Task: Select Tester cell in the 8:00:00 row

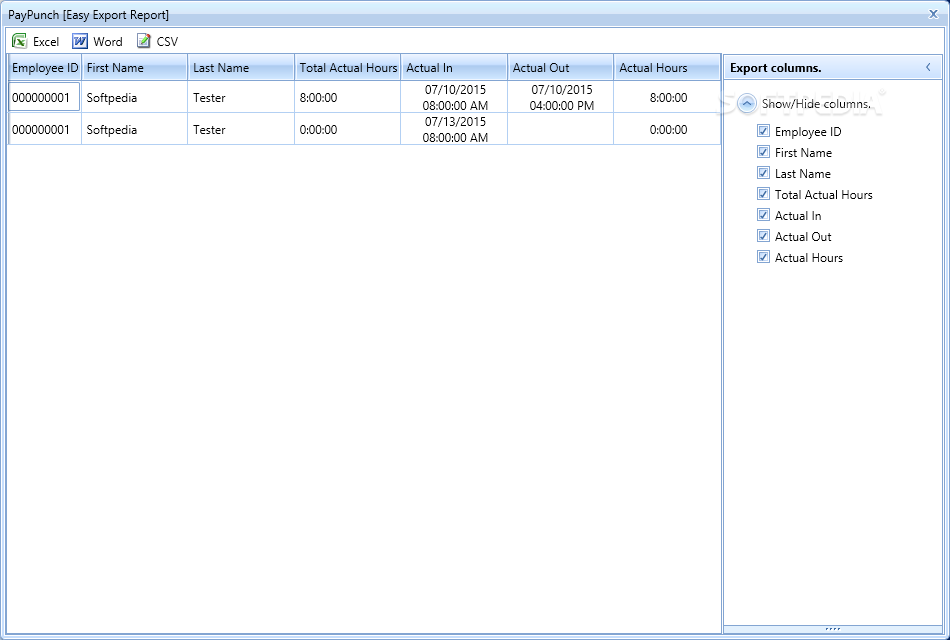Action: point(241,97)
